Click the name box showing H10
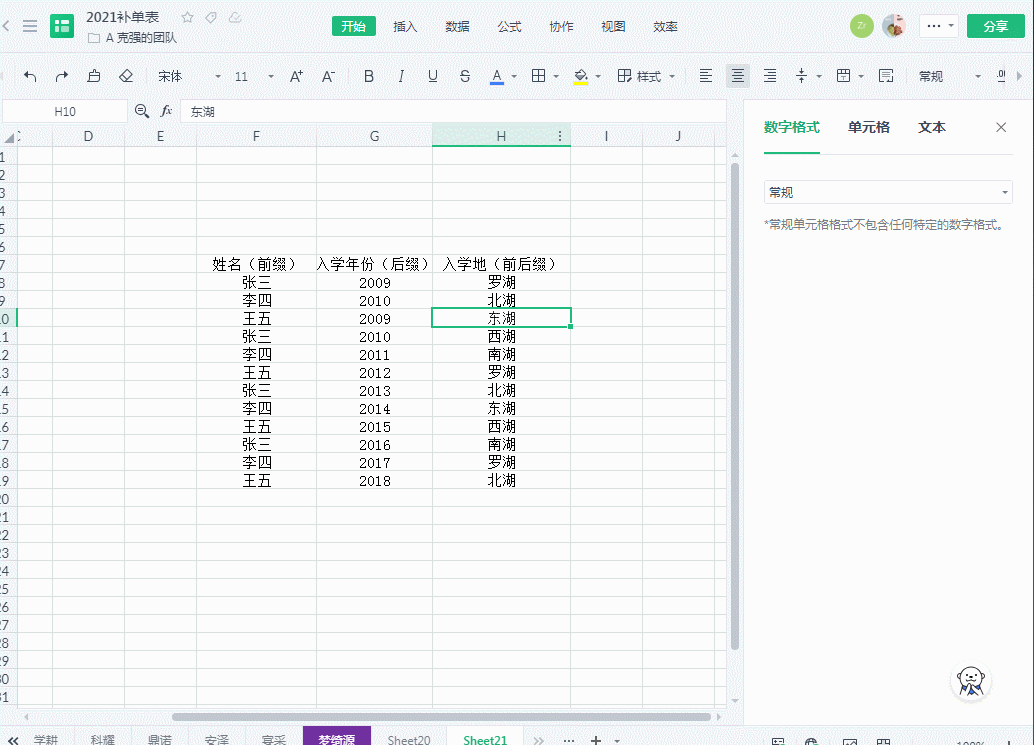Screen dimensions: 1034x745 click(65, 111)
